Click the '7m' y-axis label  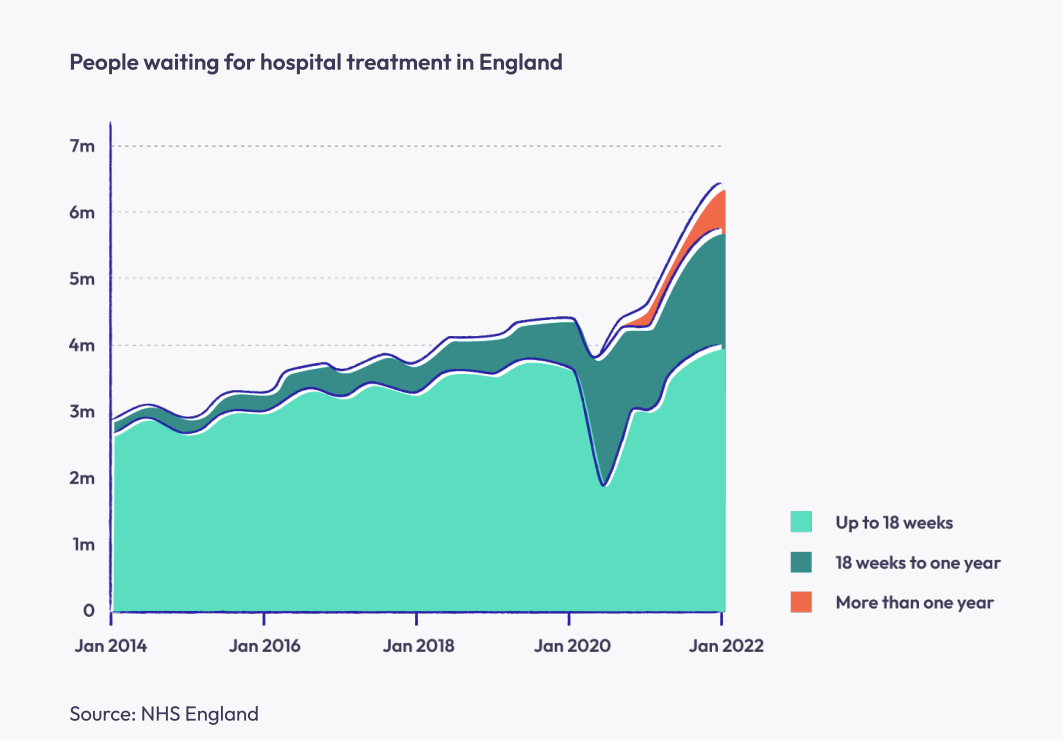[84, 146]
